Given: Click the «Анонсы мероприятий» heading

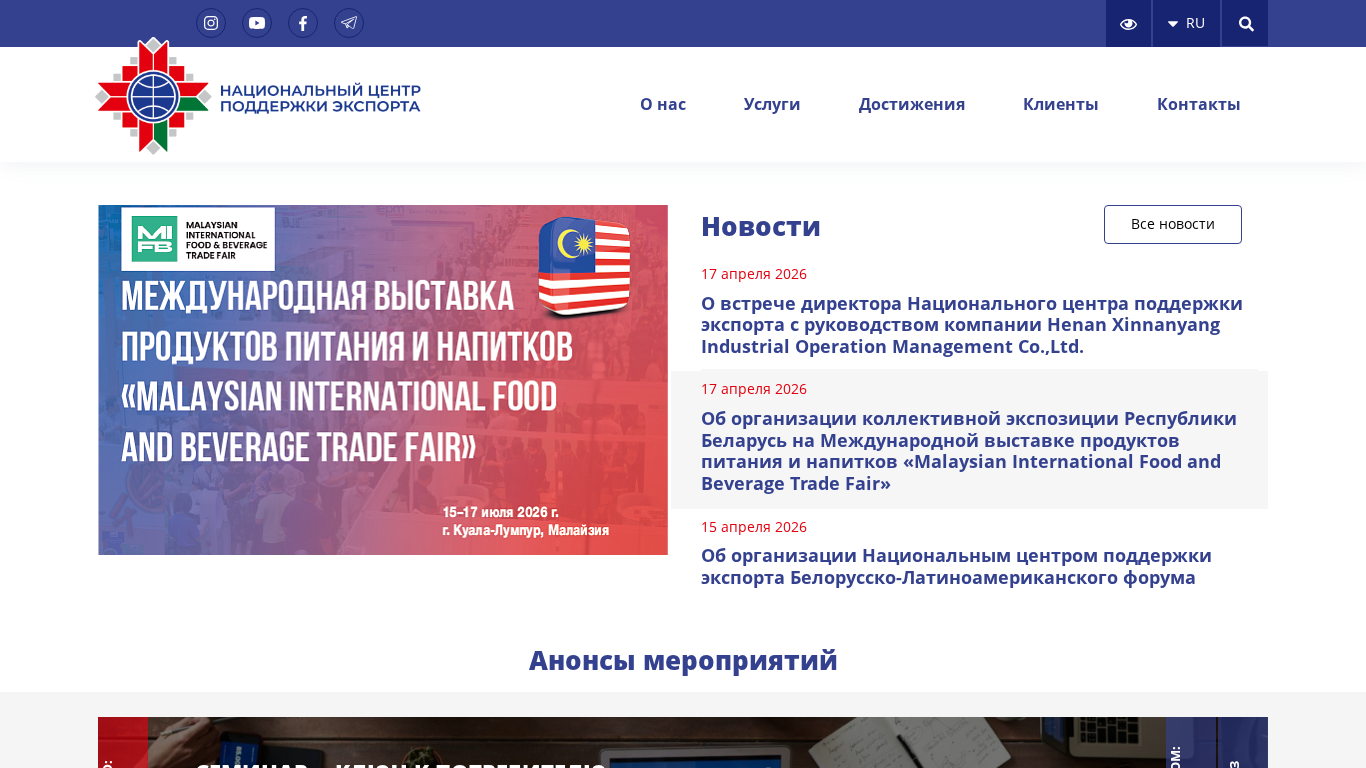Looking at the screenshot, I should (683, 660).
